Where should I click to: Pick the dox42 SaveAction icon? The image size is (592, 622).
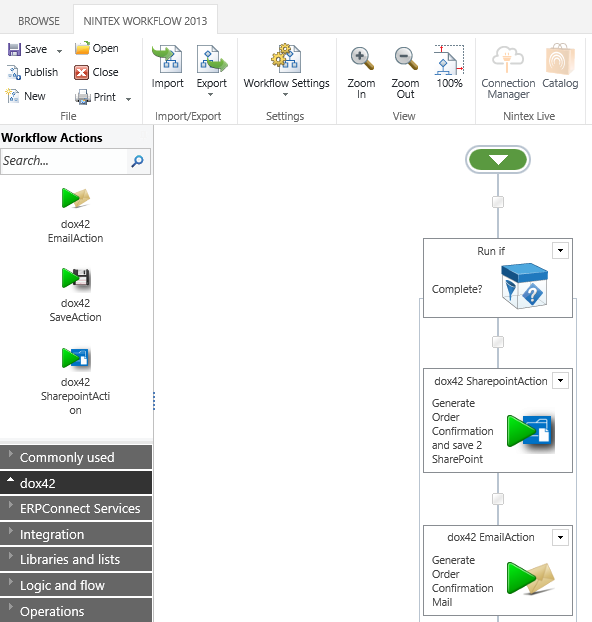[x=75, y=278]
